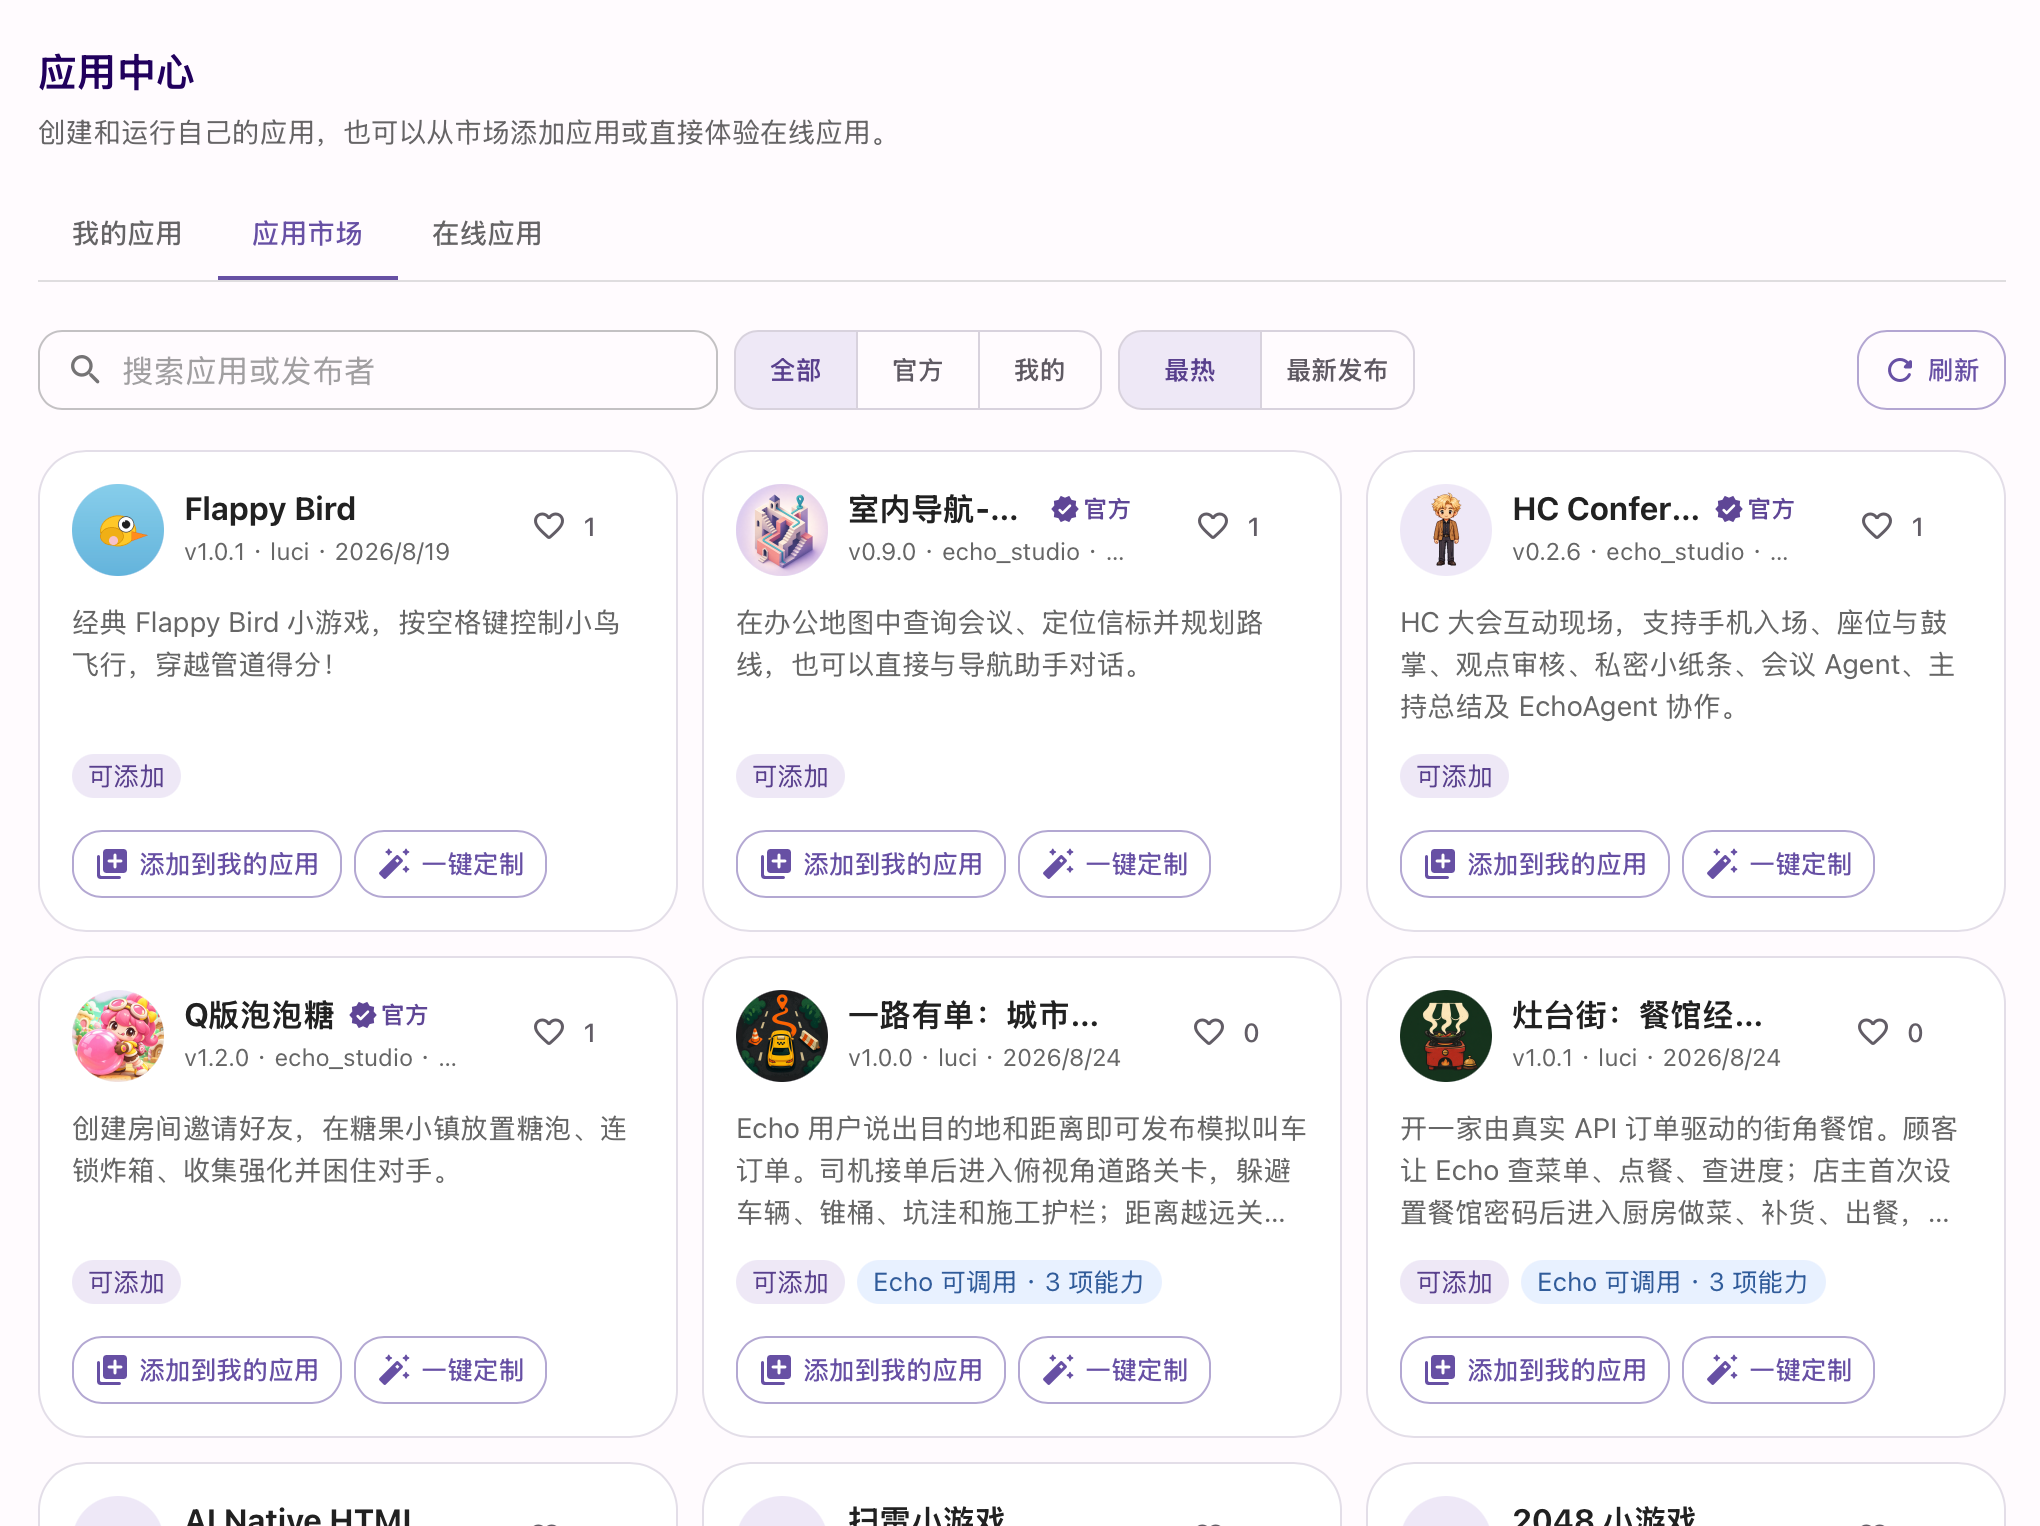Click 可添加 tag on Flappy Bird card
2040x1526 pixels.
(x=126, y=776)
